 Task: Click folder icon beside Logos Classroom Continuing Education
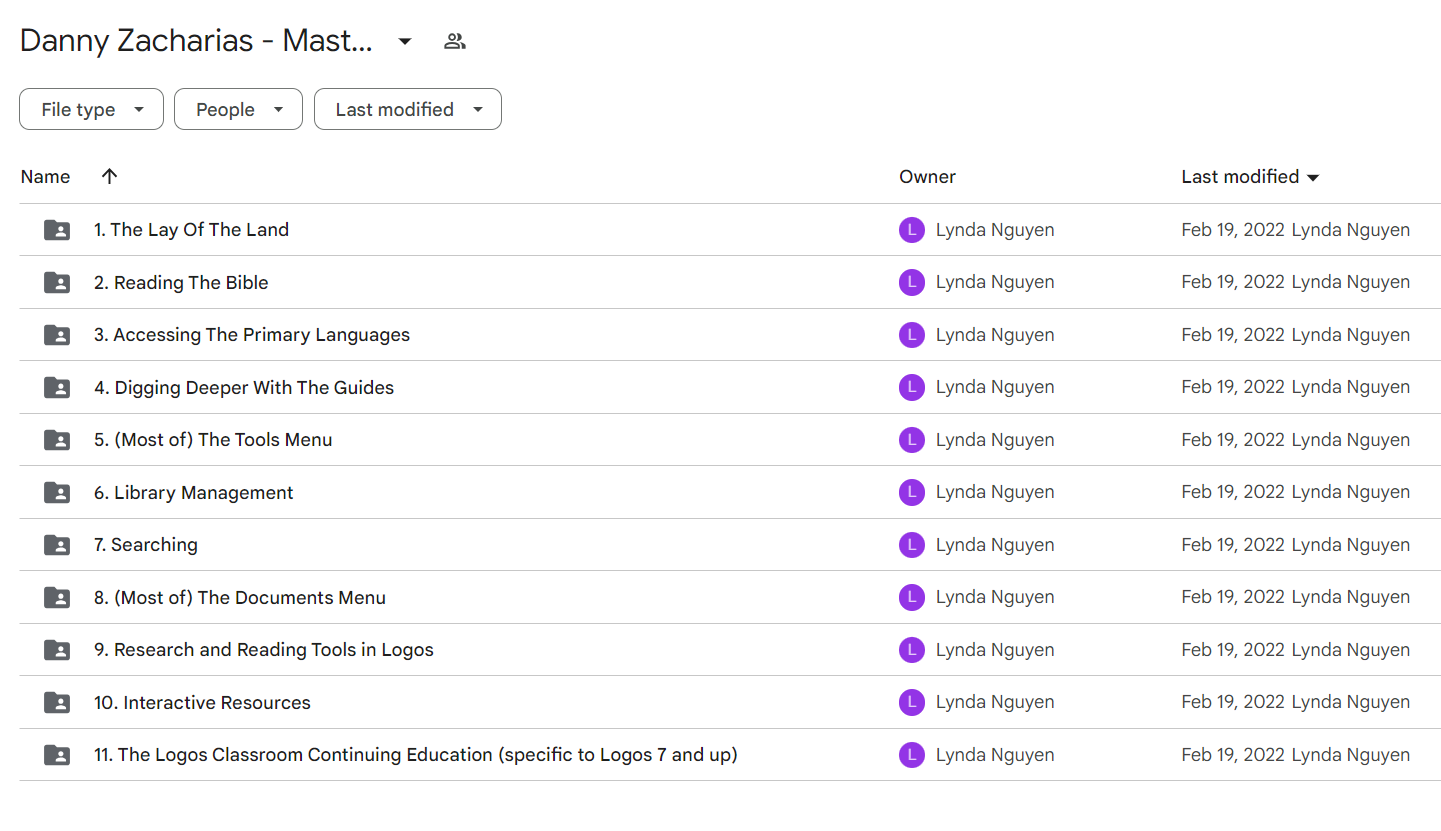pos(57,755)
